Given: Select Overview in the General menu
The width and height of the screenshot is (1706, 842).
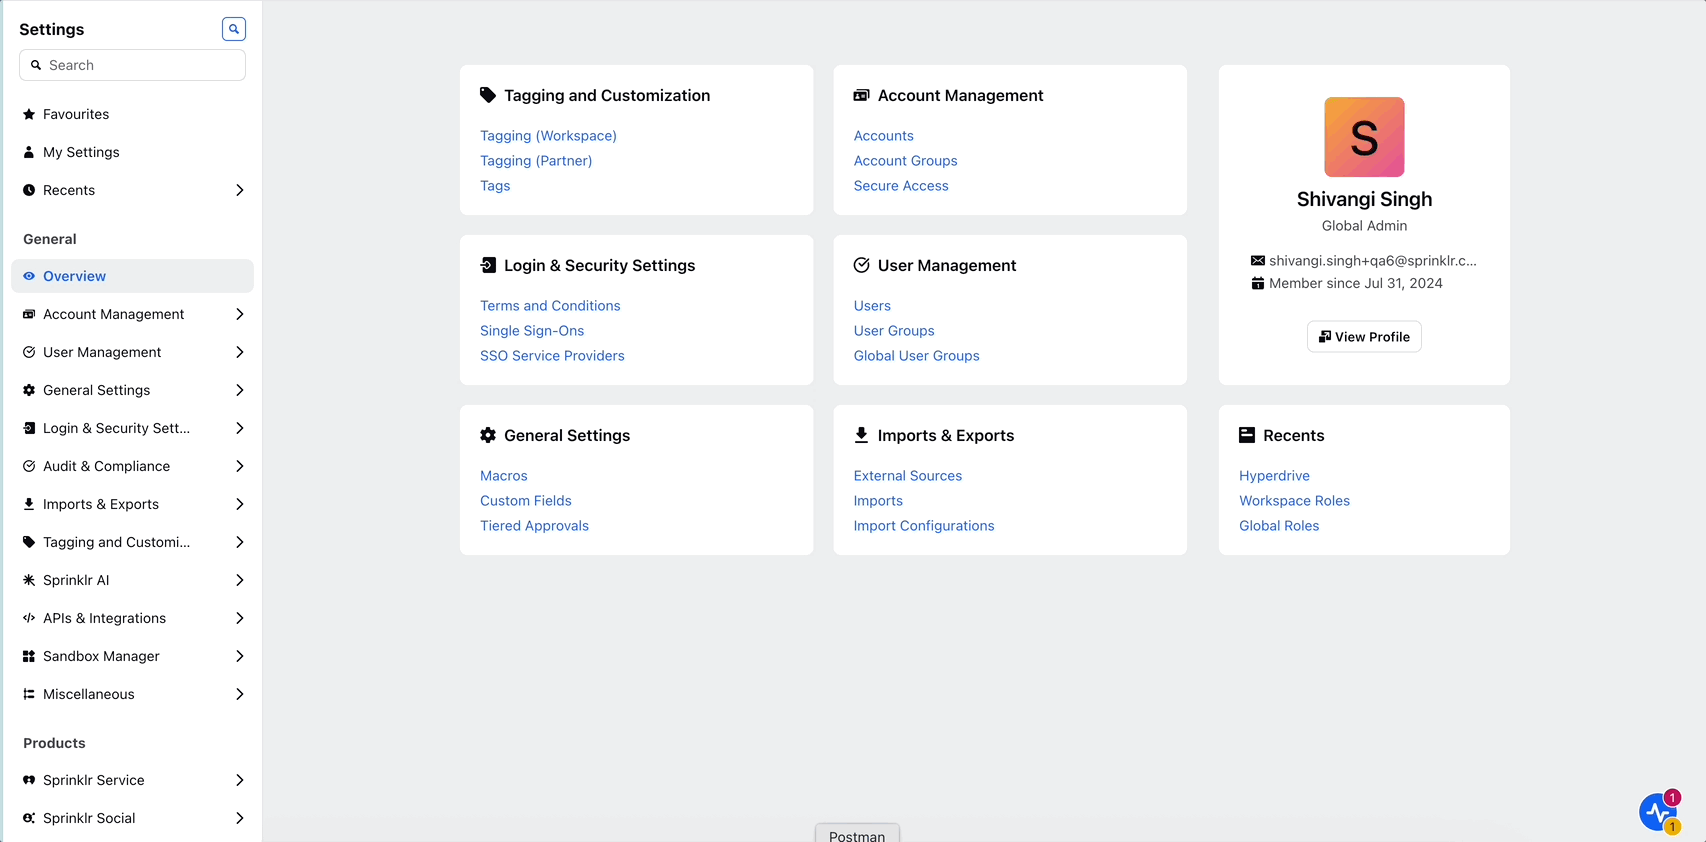Looking at the screenshot, I should click(132, 276).
